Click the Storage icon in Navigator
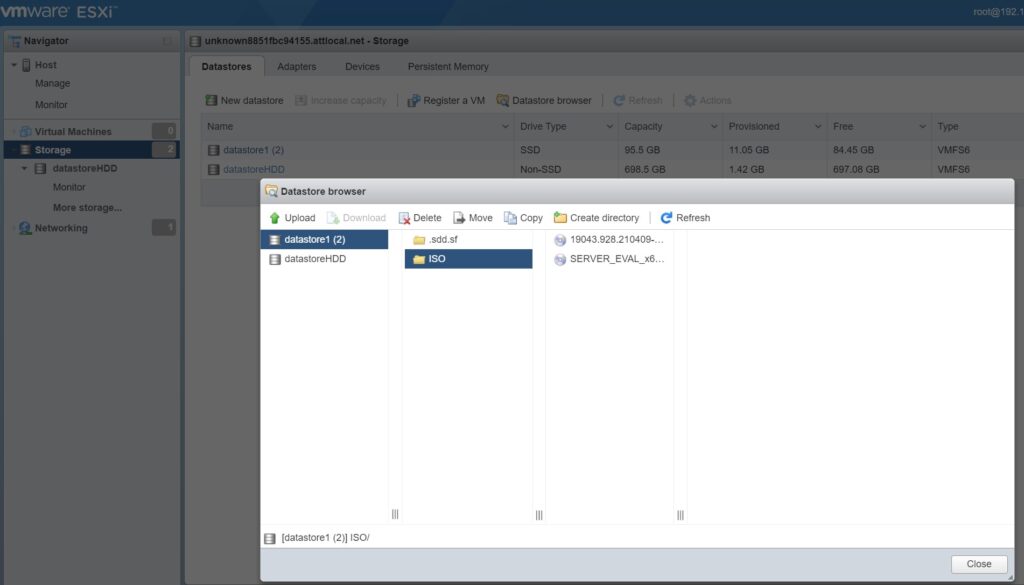Viewport: 1024px width, 585px height. 25,150
